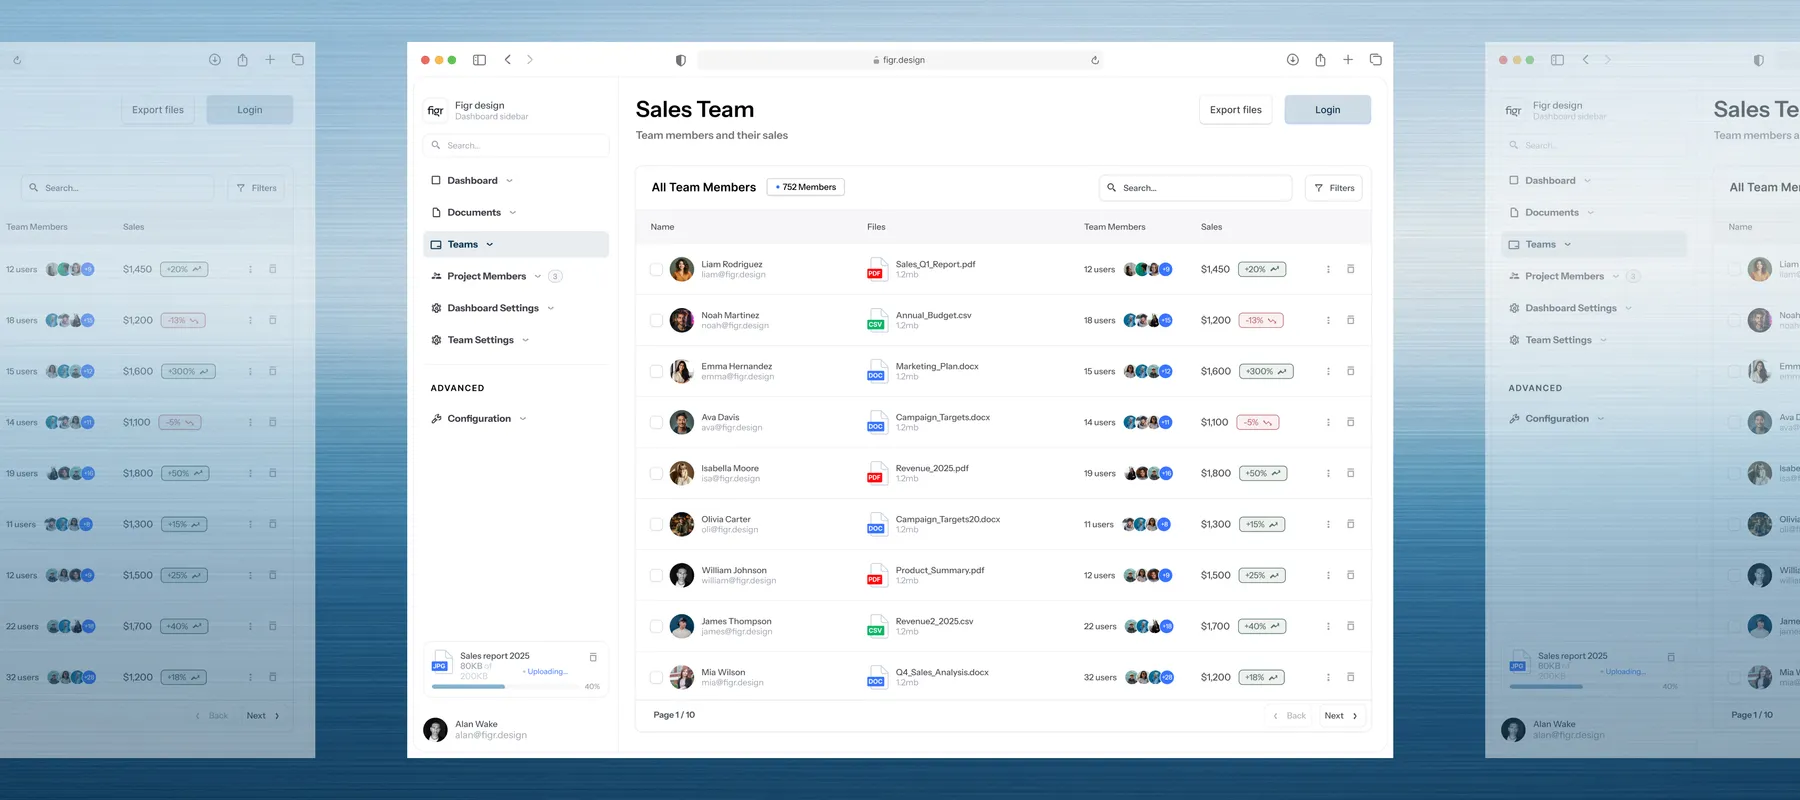
Task: Click the Export files button
Action: 1235,110
